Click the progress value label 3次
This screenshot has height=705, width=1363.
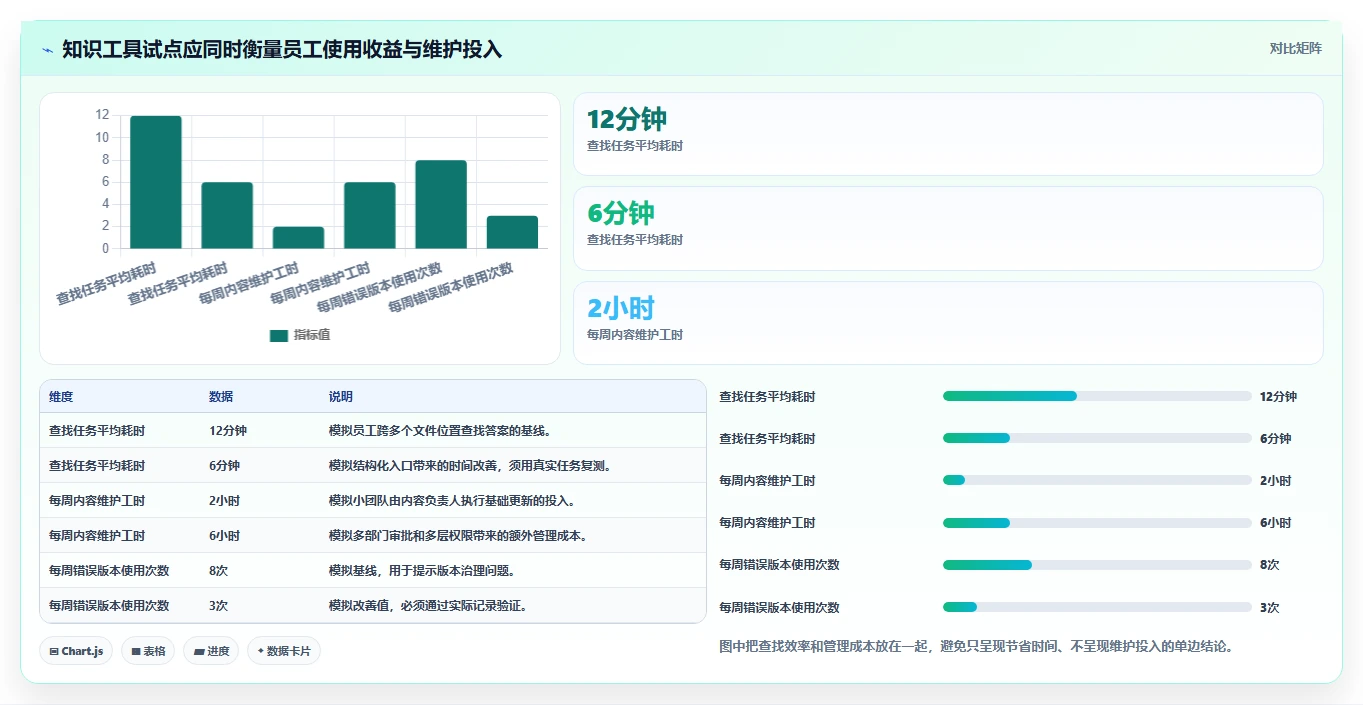tap(1269, 608)
